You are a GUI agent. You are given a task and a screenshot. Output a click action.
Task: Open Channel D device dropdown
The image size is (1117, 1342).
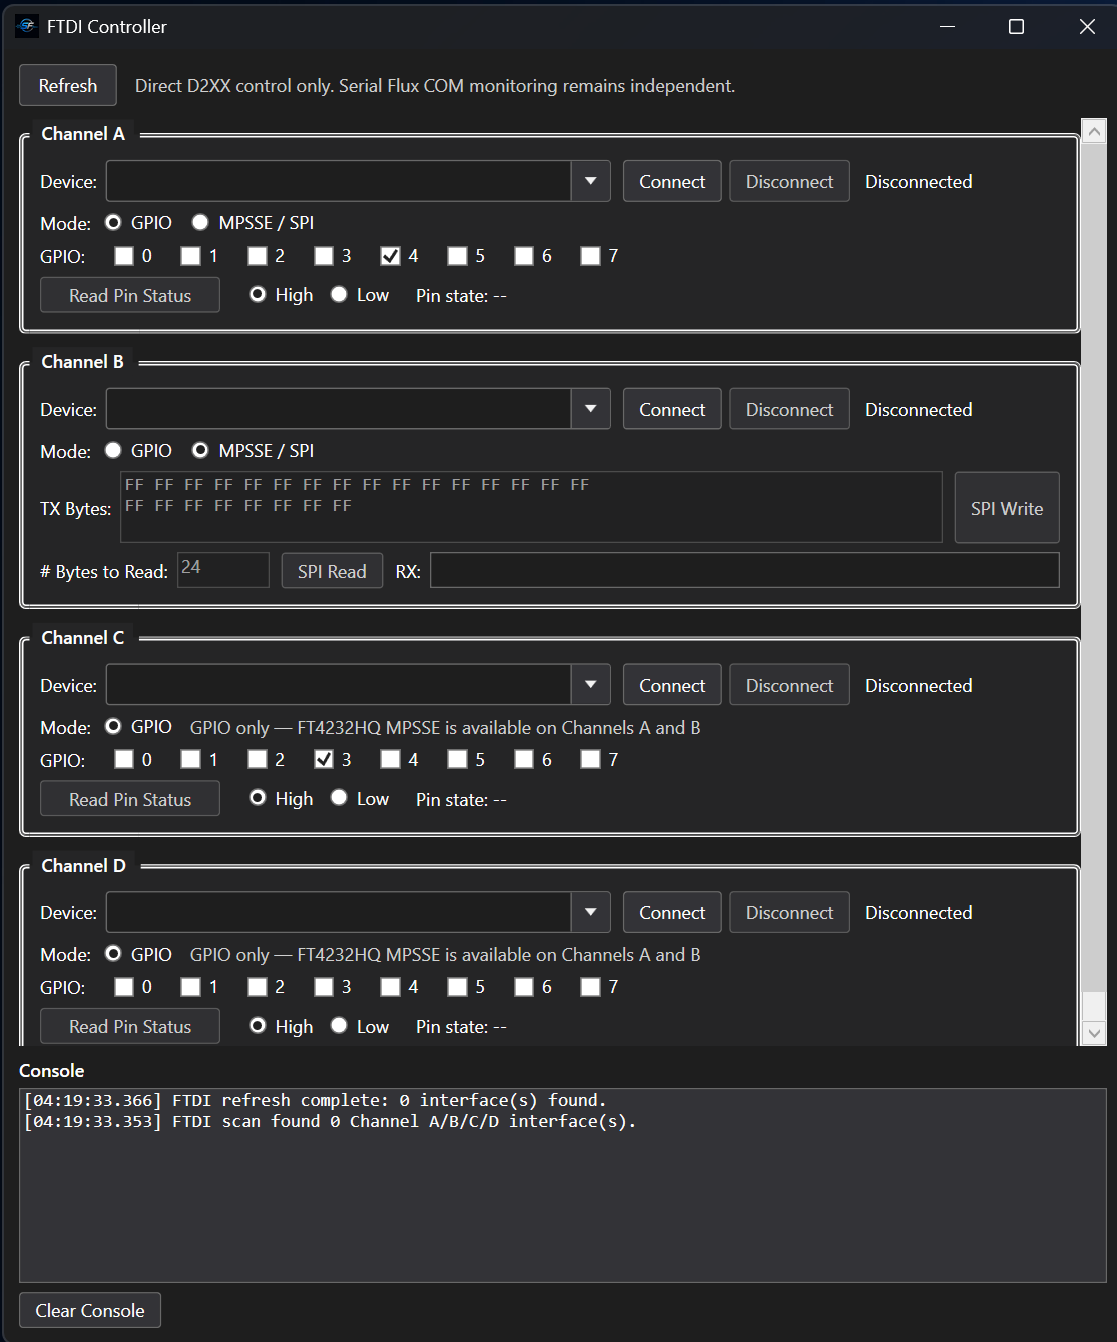click(591, 912)
